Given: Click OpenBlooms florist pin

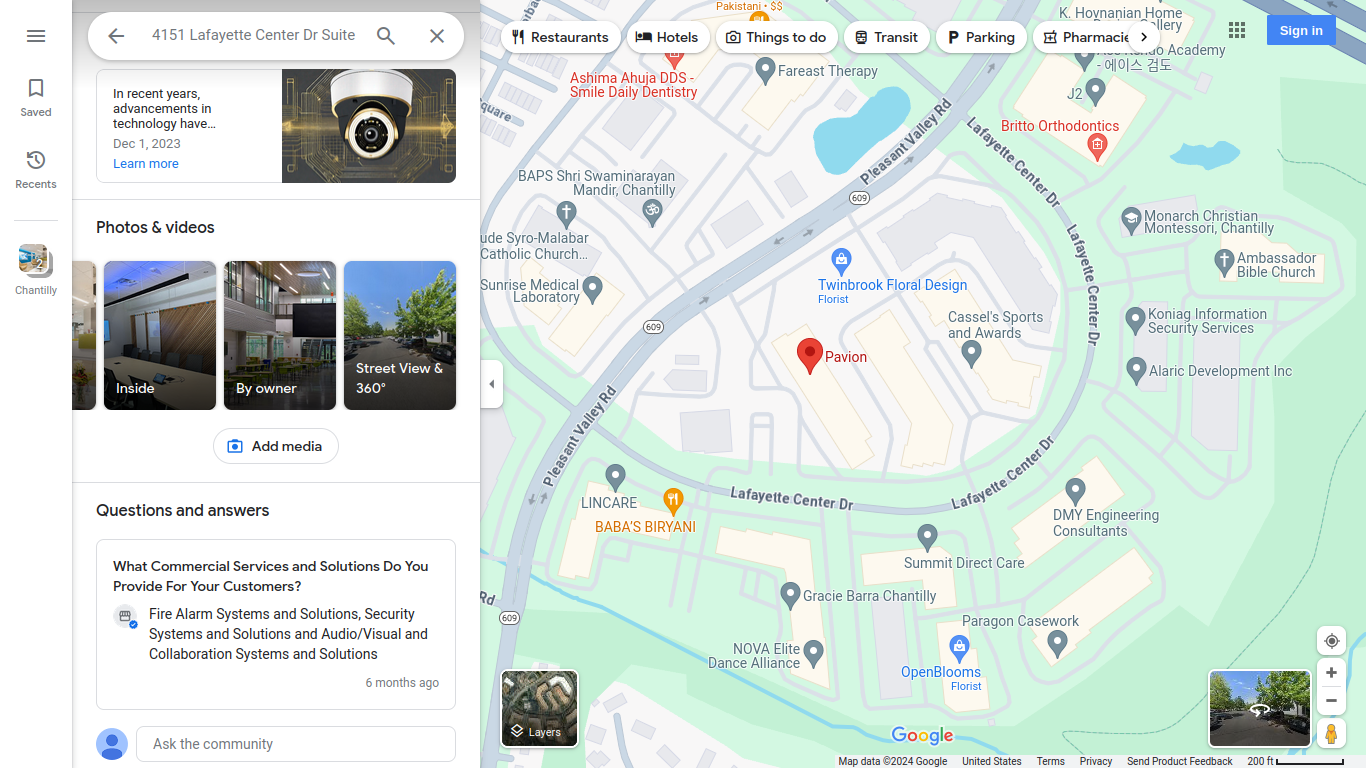Looking at the screenshot, I should (960, 647).
